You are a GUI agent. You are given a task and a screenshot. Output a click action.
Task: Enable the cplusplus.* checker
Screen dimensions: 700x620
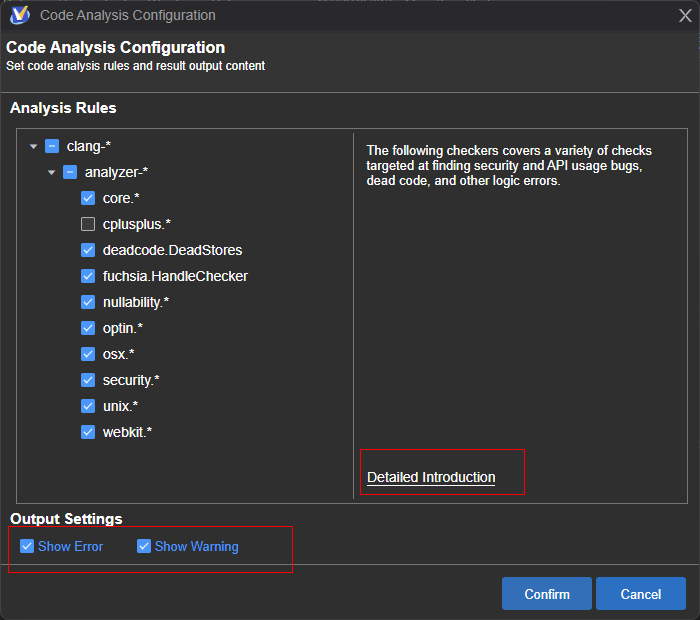click(x=88, y=224)
